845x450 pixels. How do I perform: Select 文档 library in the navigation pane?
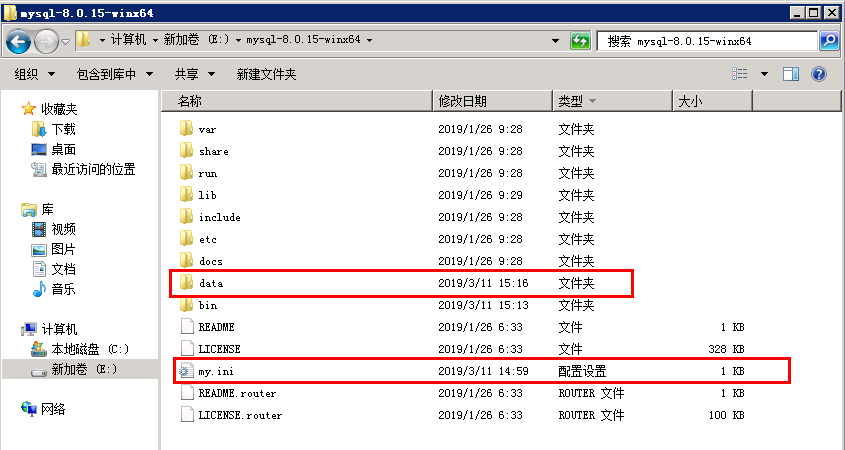pos(63,269)
